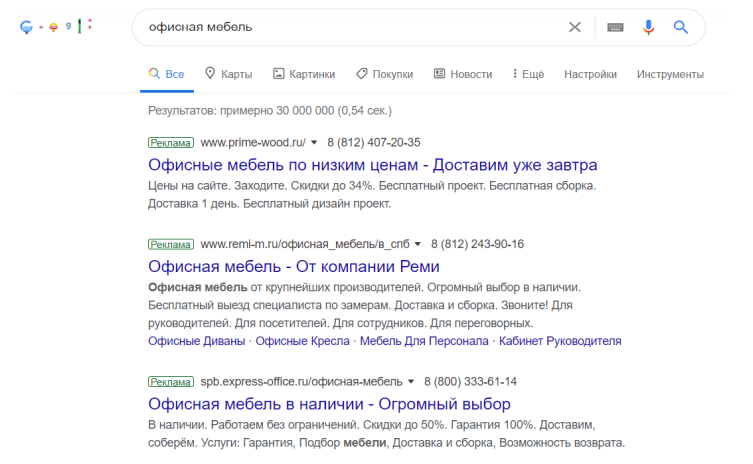Open Инструменты search tools
The width and height of the screenshot is (753, 464).
pos(670,74)
